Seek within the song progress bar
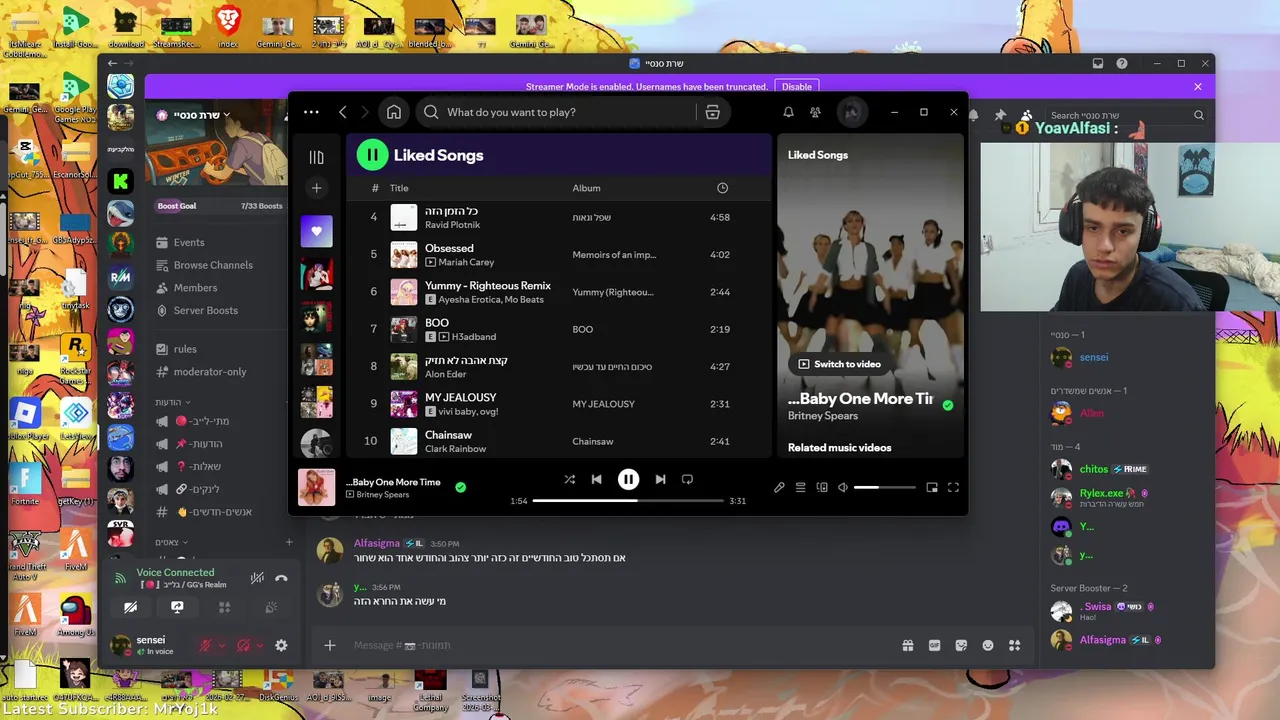1280x720 pixels. pyautogui.click(x=628, y=500)
